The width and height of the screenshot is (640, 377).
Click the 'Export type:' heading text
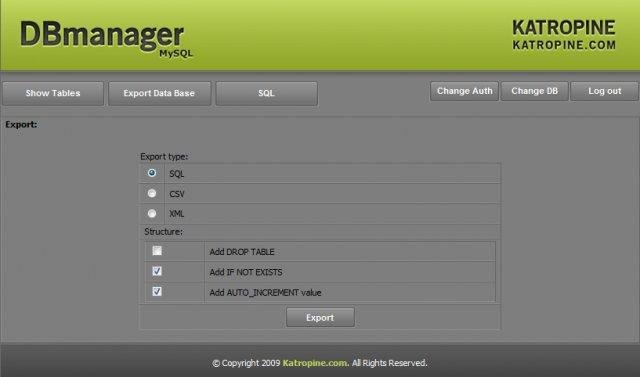pyautogui.click(x=164, y=157)
